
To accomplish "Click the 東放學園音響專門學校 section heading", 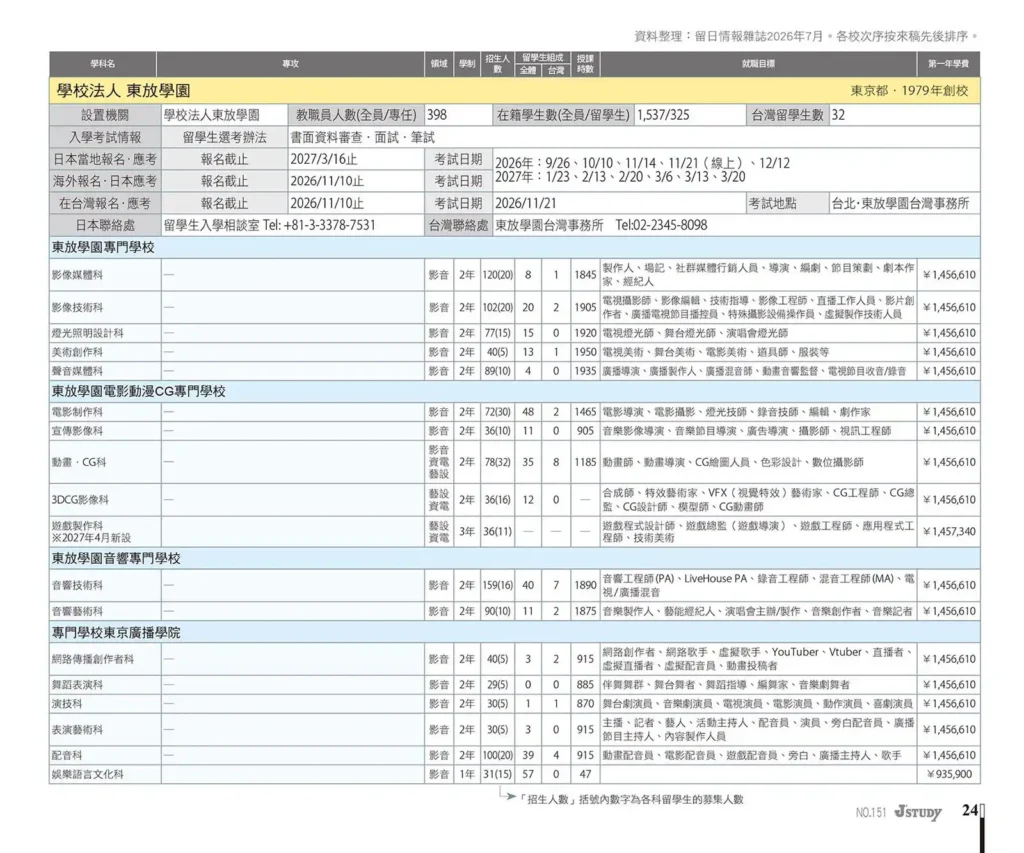I will click(116, 558).
